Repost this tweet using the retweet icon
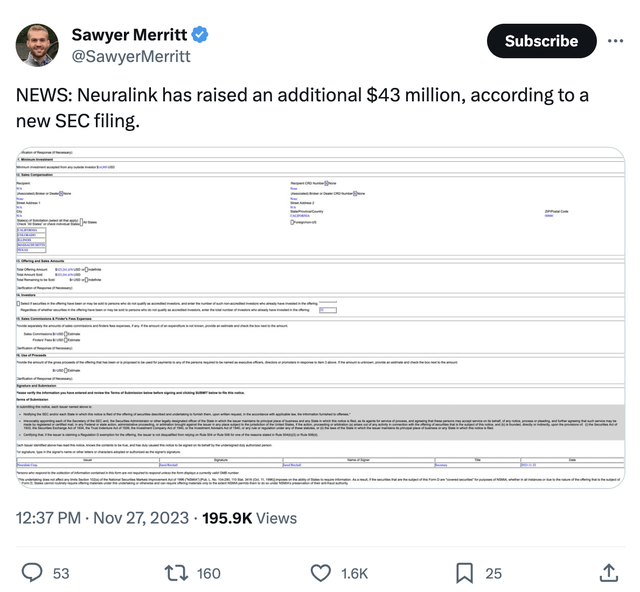 [176, 572]
